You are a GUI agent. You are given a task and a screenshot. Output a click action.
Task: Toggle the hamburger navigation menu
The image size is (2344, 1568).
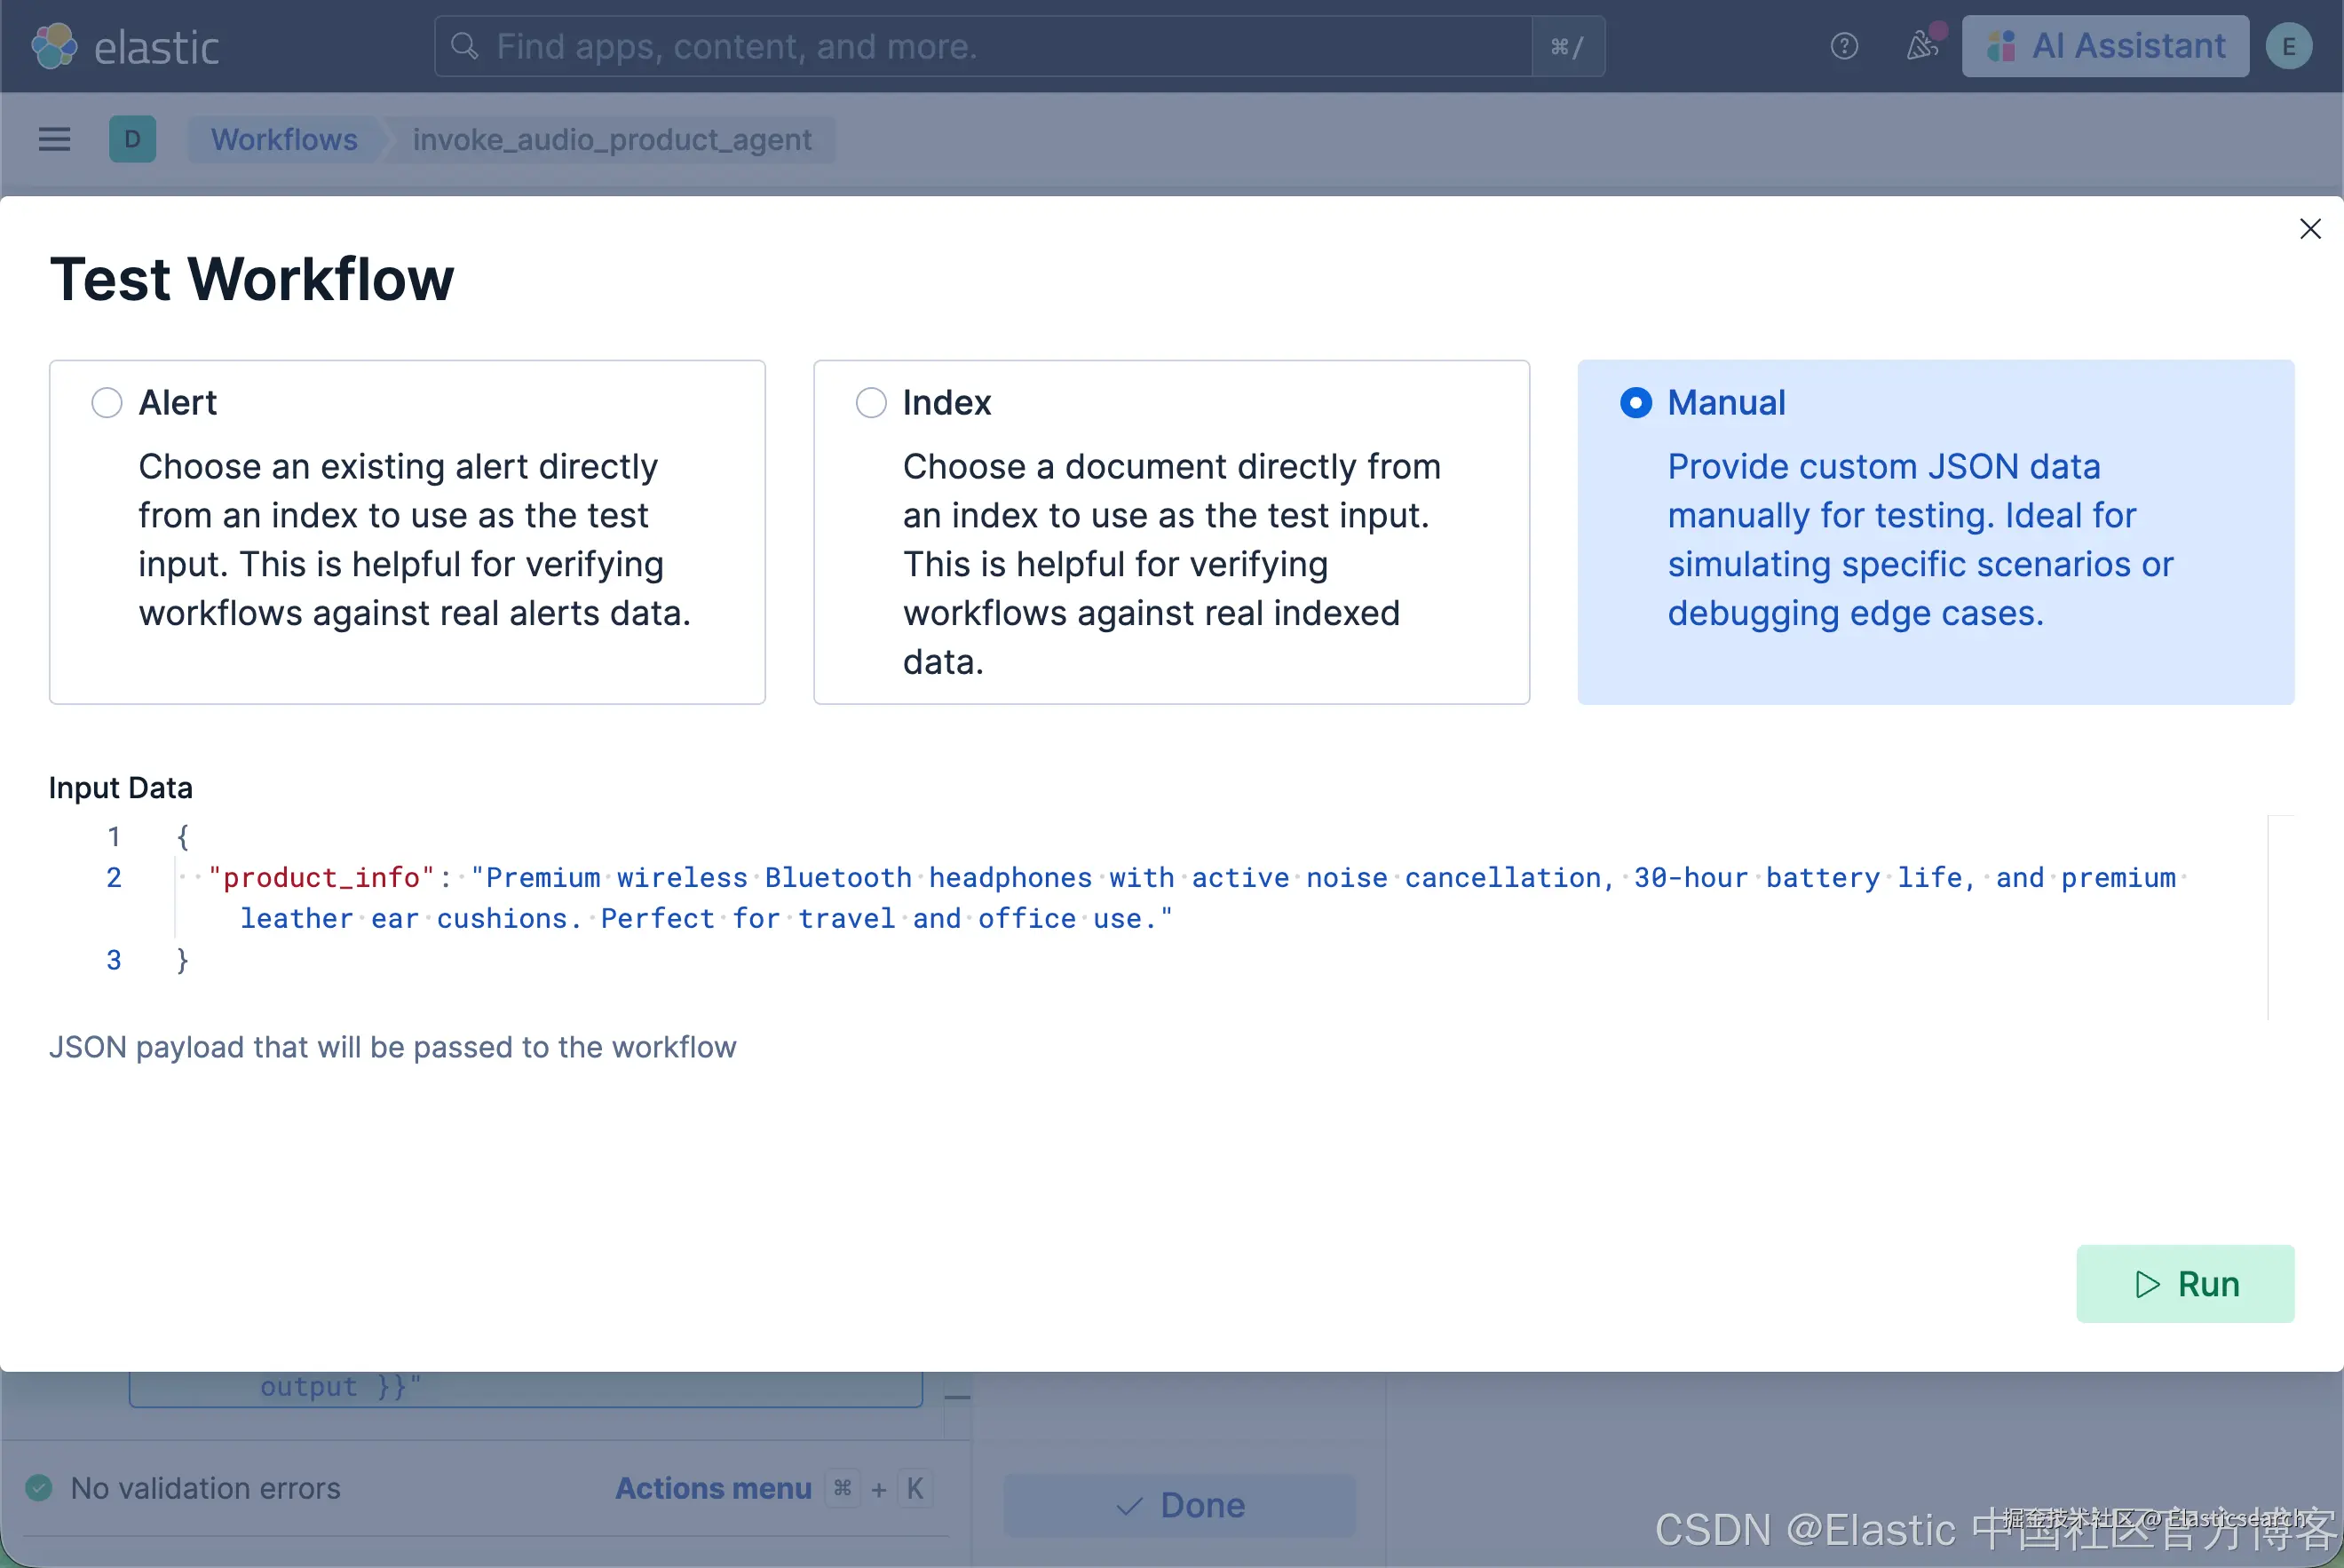54,139
